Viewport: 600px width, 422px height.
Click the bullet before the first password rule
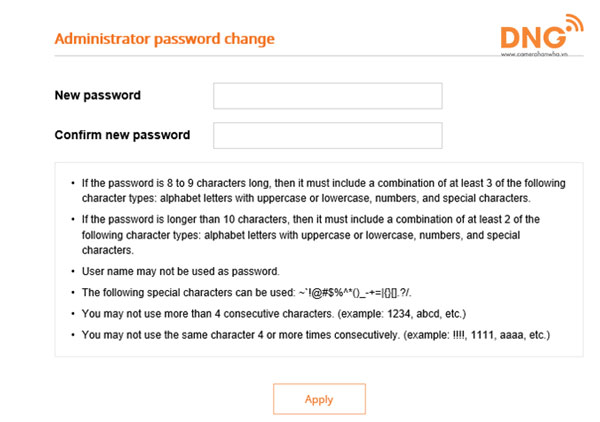click(x=72, y=184)
